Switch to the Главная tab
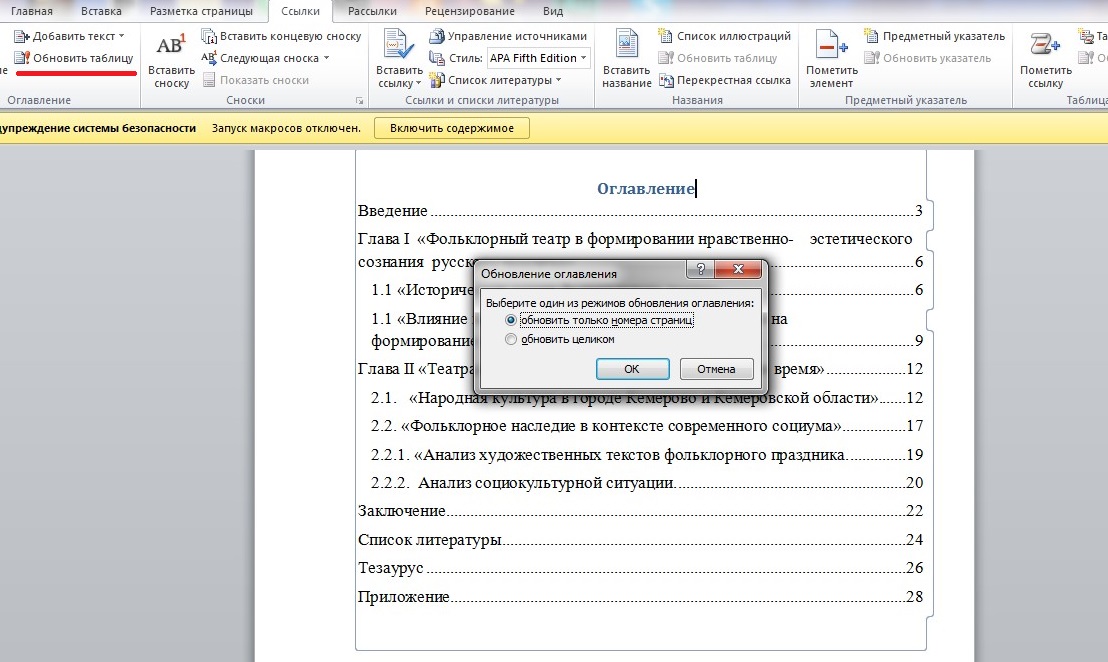Viewport: 1108px width, 662px height. click(32, 11)
